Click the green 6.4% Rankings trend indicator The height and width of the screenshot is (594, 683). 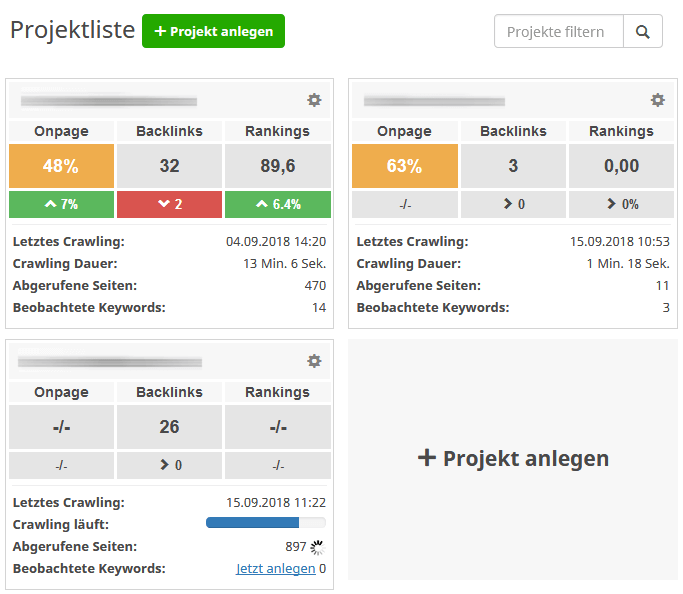(277, 204)
